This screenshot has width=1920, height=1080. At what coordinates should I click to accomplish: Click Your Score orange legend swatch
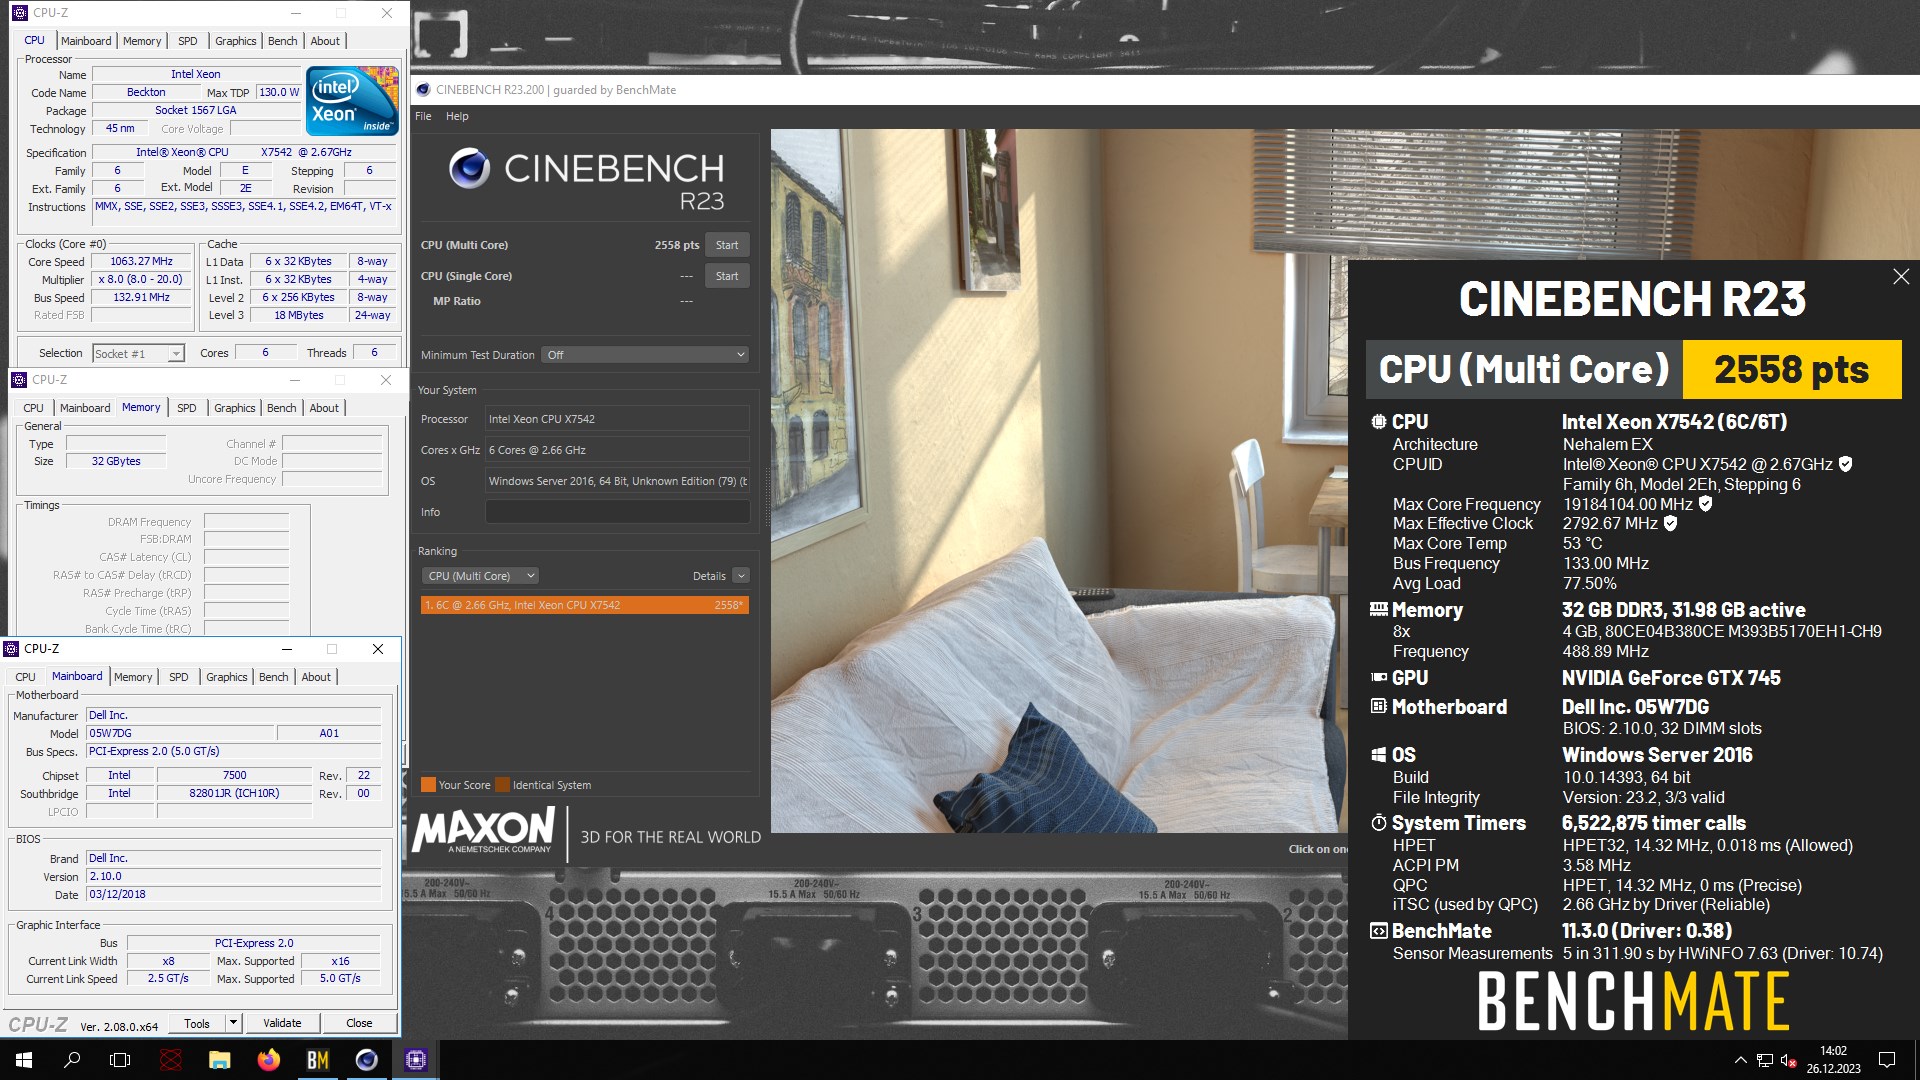point(428,785)
